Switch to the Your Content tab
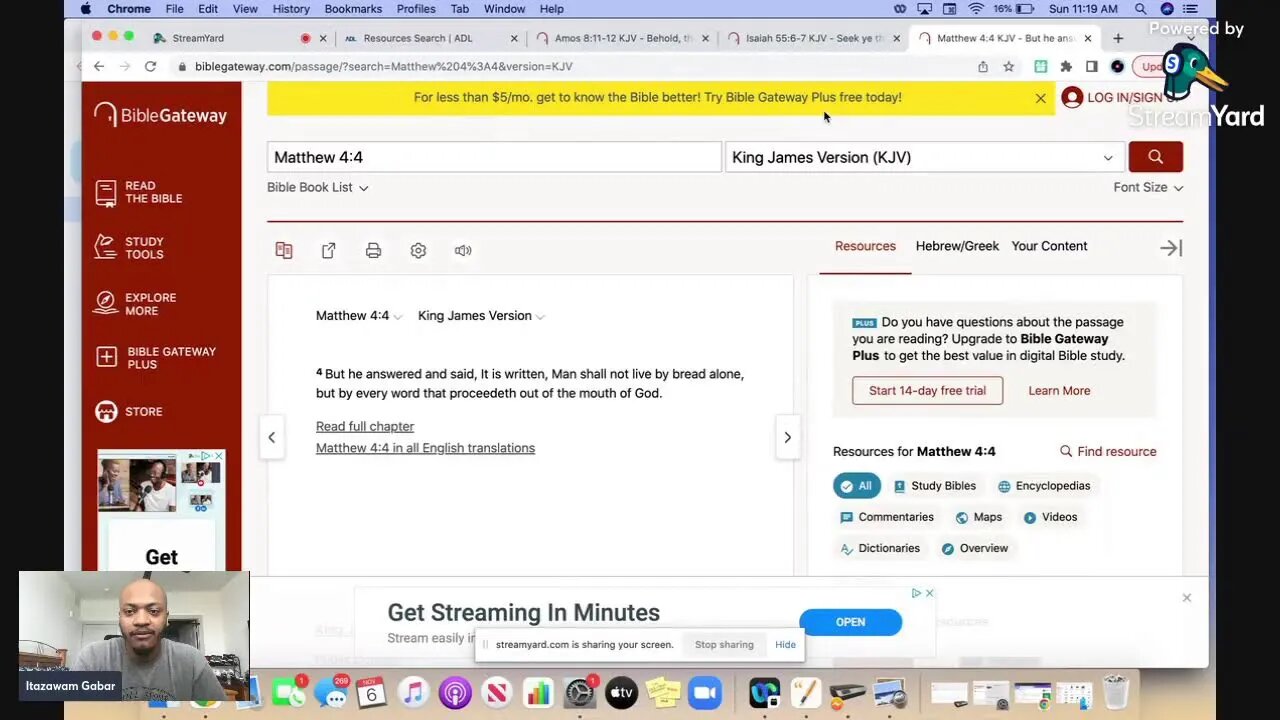The height and width of the screenshot is (720, 1280). (1049, 246)
